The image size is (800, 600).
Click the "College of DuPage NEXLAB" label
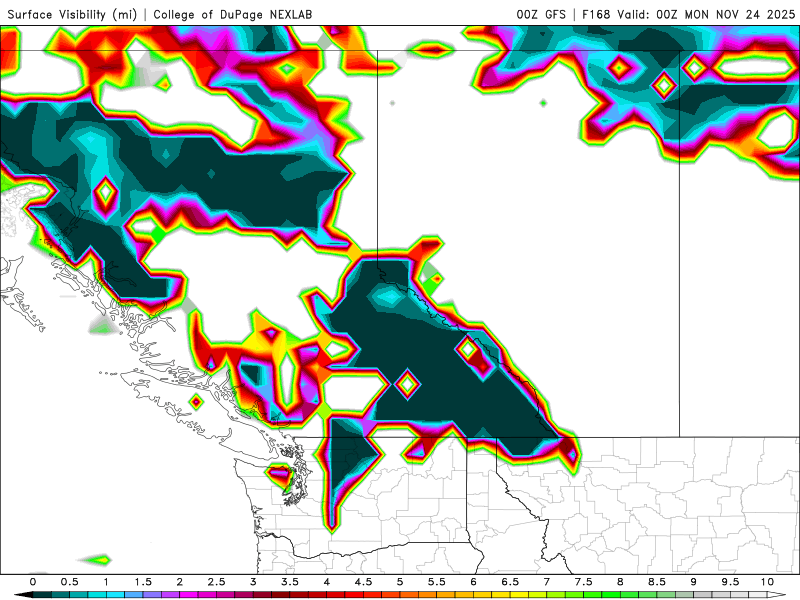pyautogui.click(x=233, y=14)
